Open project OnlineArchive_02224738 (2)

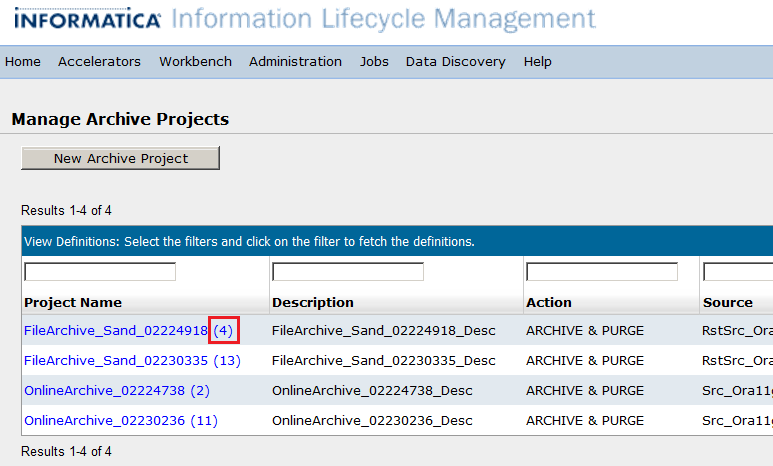point(117,391)
